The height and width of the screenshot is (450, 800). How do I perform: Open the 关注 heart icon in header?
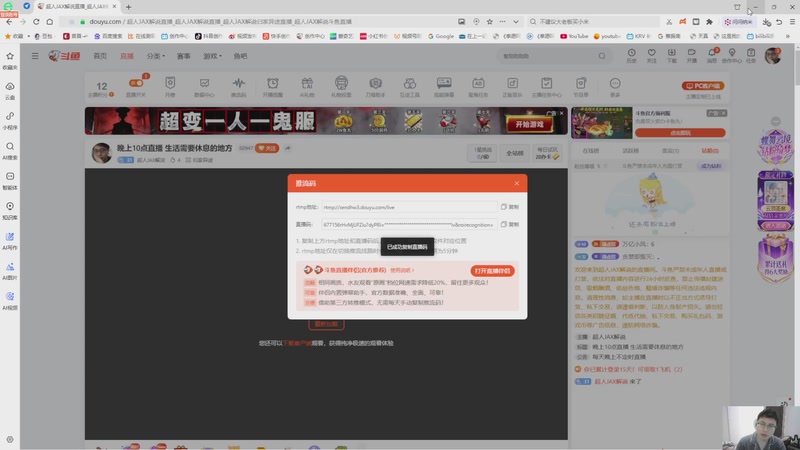(652, 56)
